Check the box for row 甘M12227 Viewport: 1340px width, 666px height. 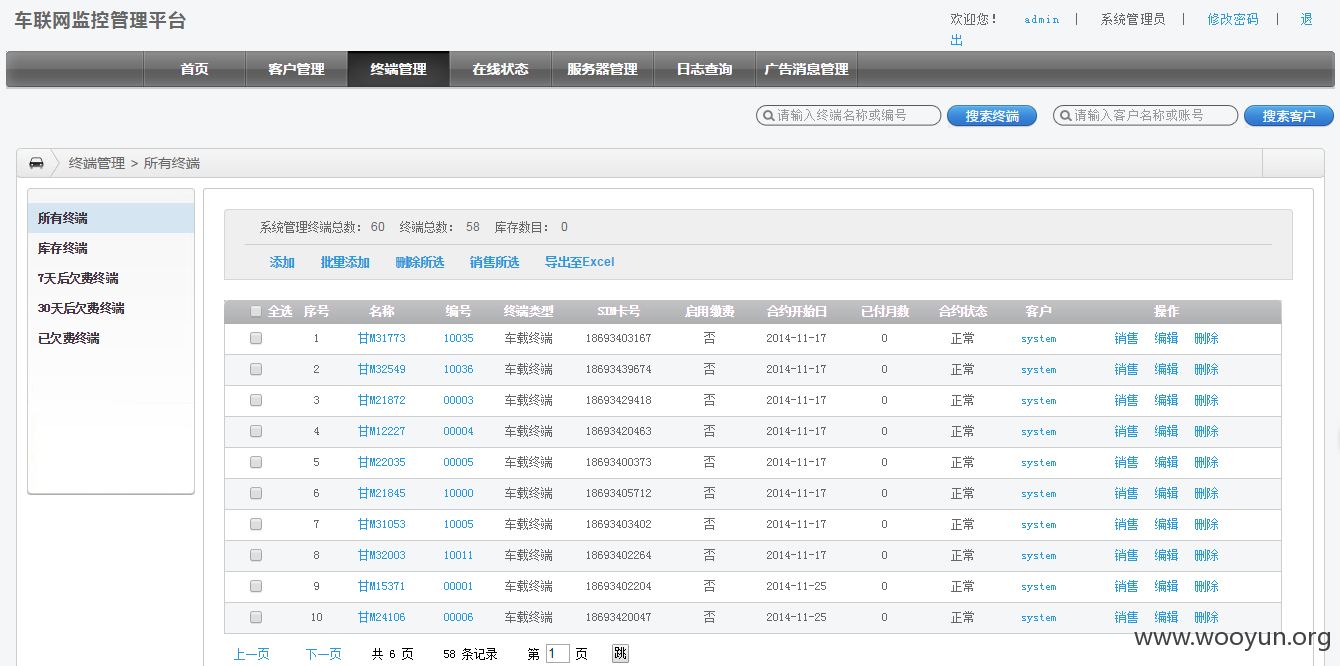256,431
